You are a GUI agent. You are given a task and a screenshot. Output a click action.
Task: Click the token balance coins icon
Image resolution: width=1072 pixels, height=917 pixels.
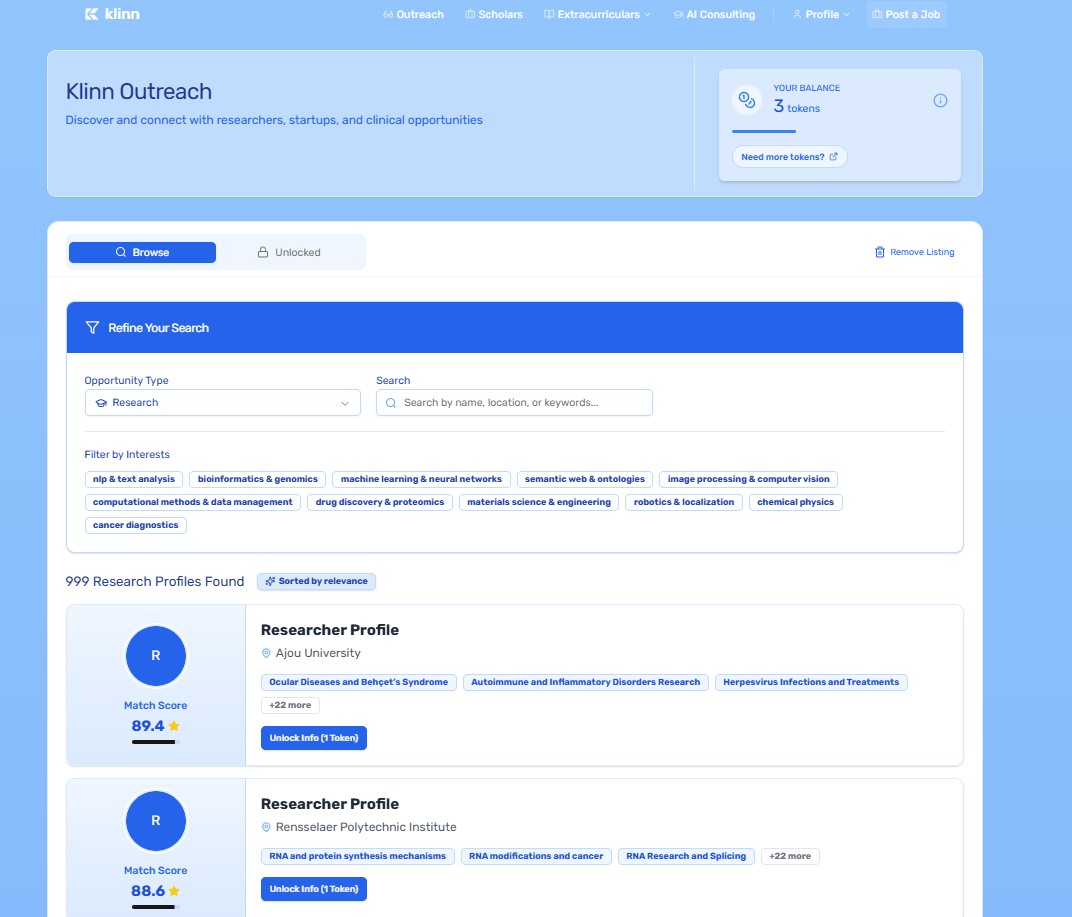(747, 101)
